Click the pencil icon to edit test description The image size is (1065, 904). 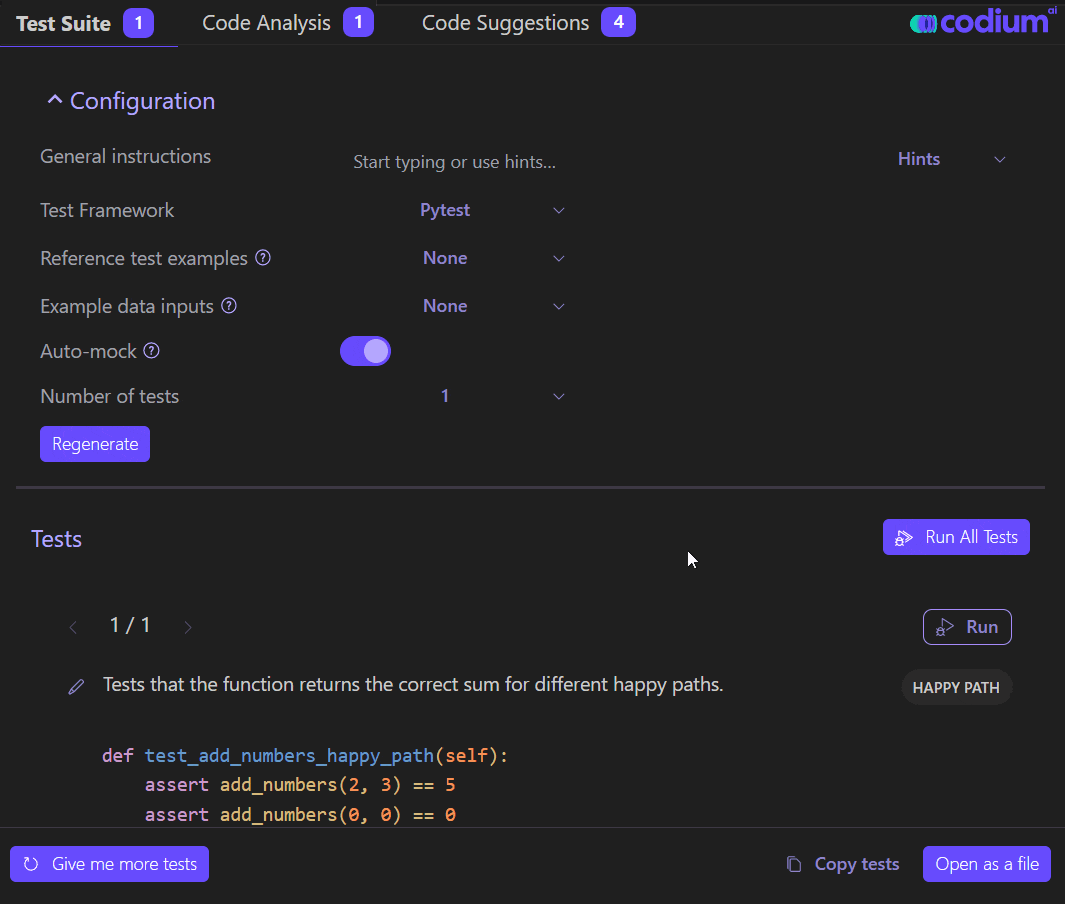click(x=77, y=686)
